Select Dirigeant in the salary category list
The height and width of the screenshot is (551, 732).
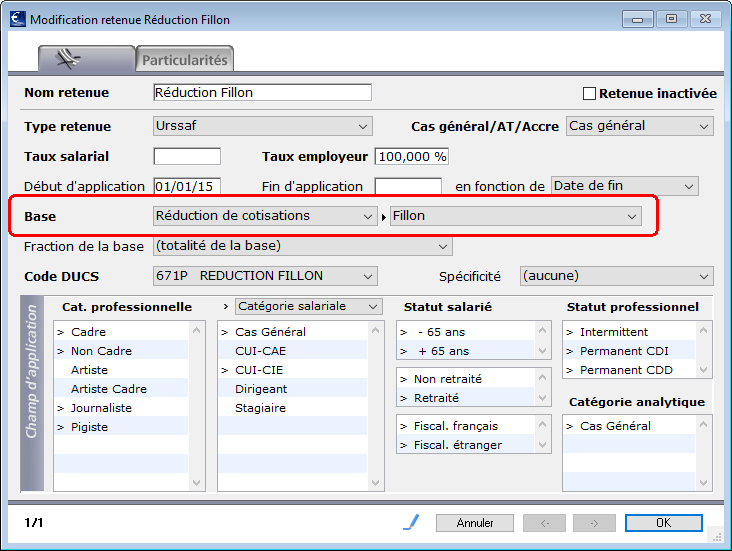(x=293, y=389)
